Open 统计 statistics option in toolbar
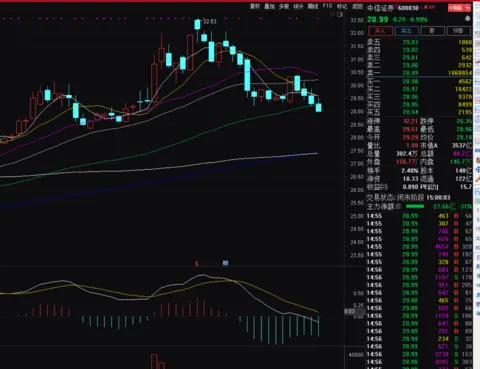Screen dimensions: 480x369 click(x=298, y=6)
